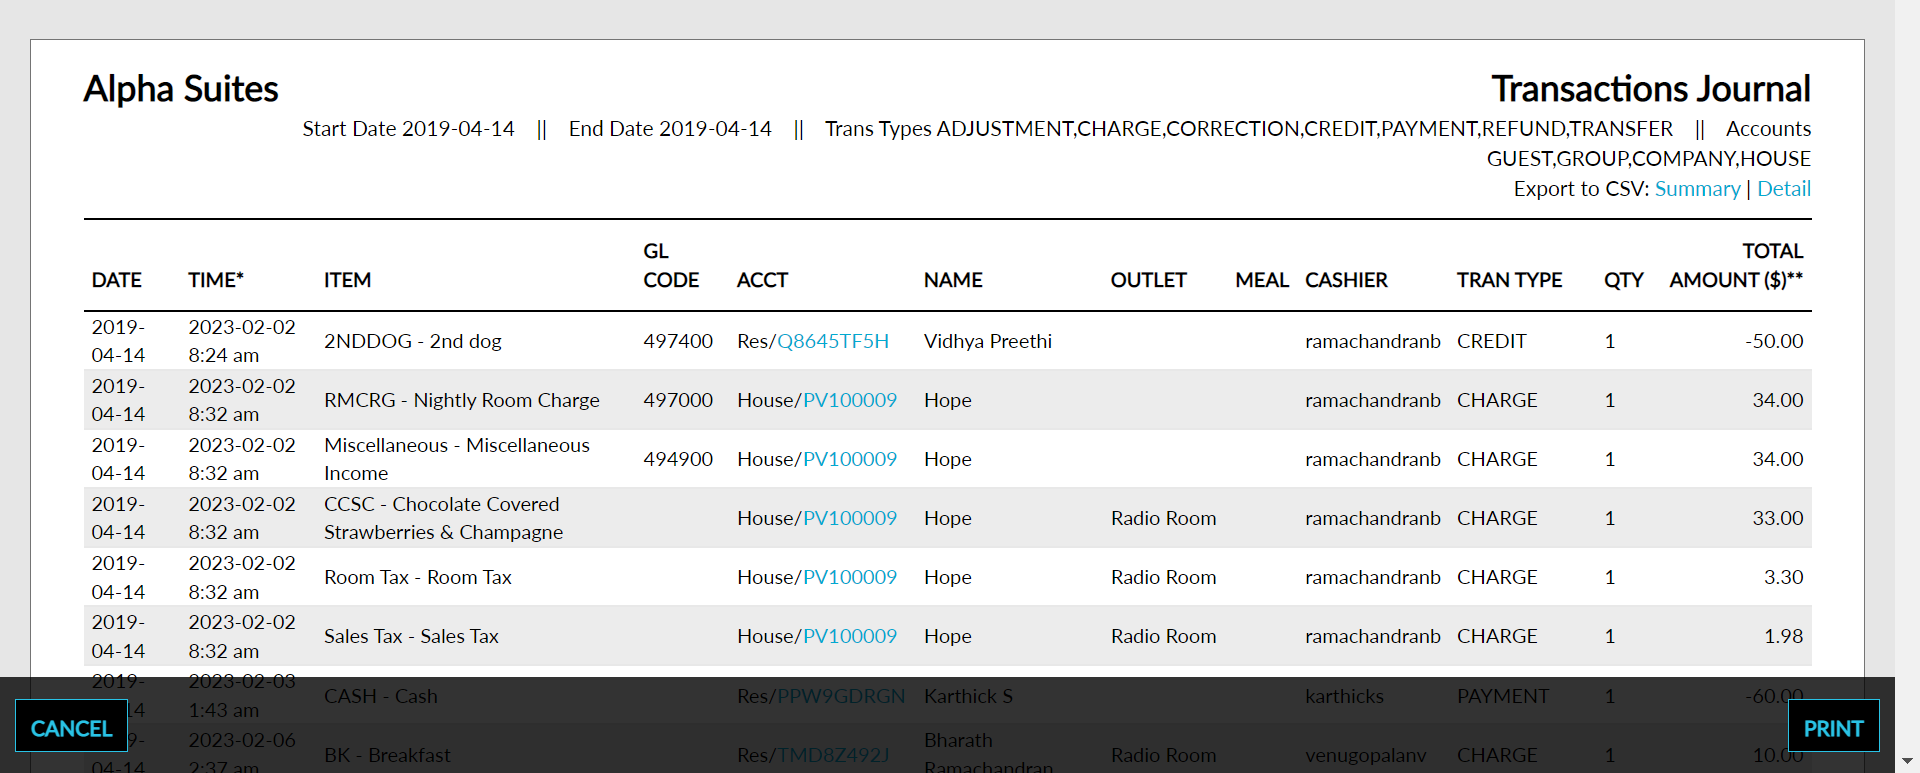Click the CANCEL button

pyautogui.click(x=71, y=727)
